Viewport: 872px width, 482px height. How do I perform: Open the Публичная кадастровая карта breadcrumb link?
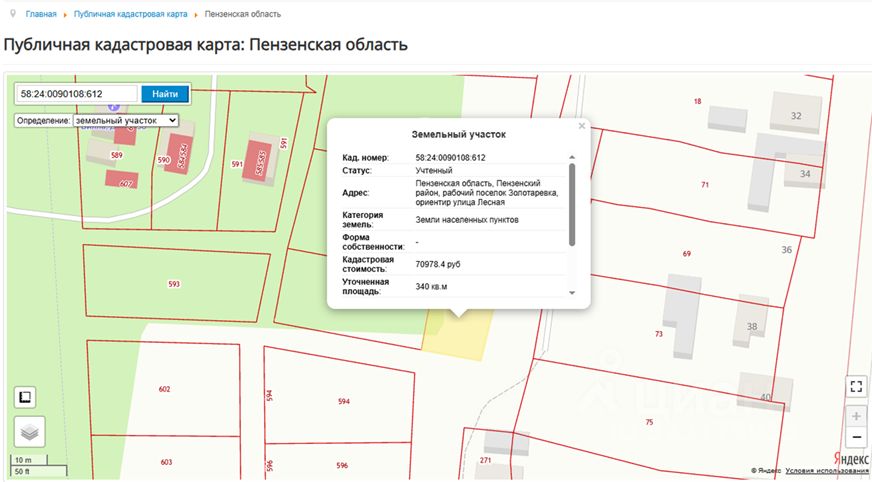pyautogui.click(x=131, y=14)
